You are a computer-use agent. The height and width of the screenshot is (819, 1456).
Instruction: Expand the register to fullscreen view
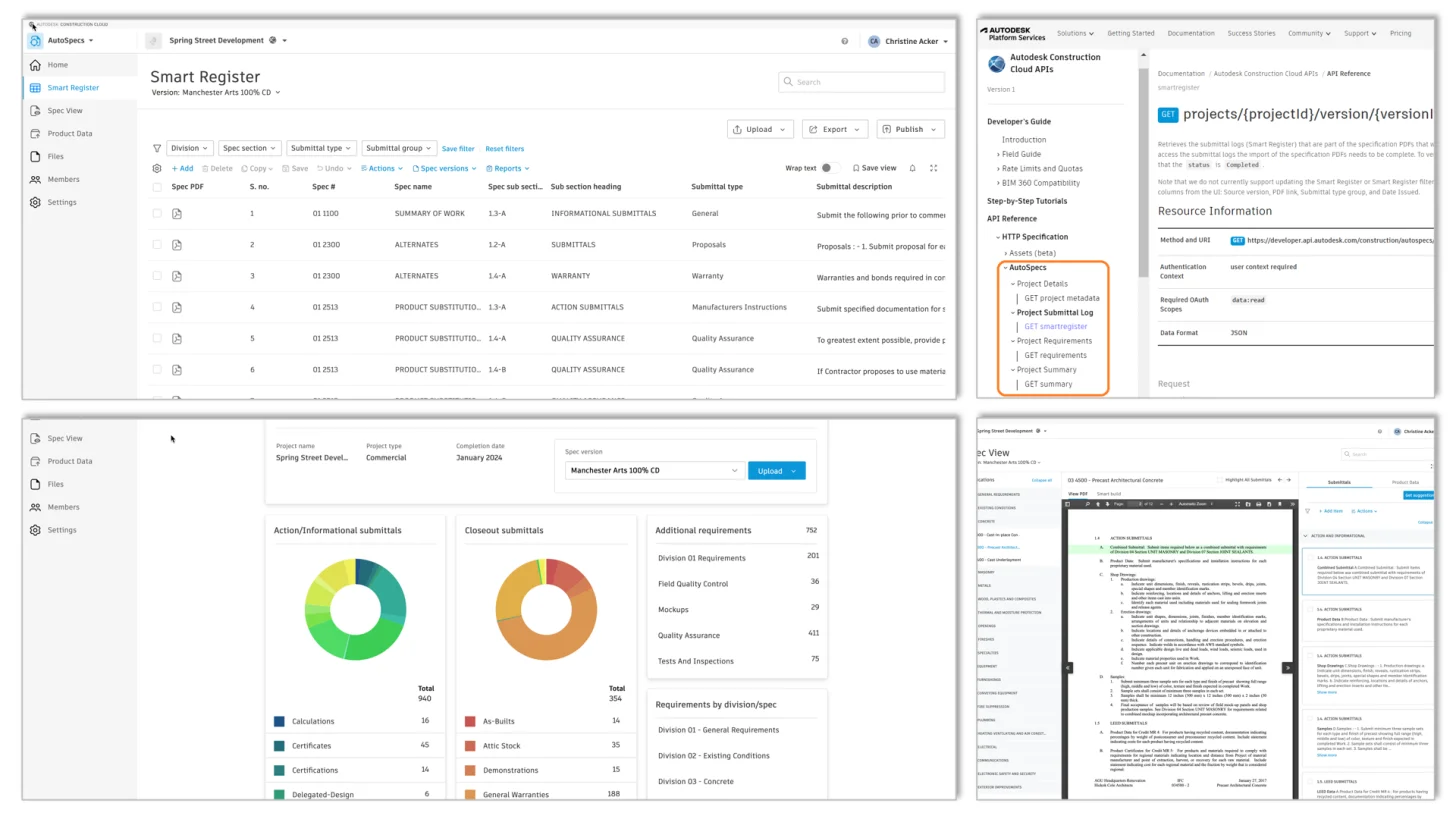[933, 168]
